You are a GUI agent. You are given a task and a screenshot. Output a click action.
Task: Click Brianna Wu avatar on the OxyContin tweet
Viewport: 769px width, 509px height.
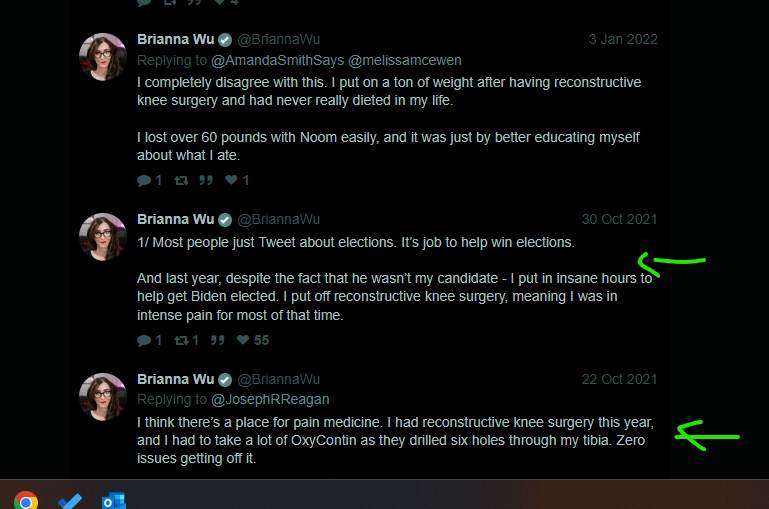point(103,397)
